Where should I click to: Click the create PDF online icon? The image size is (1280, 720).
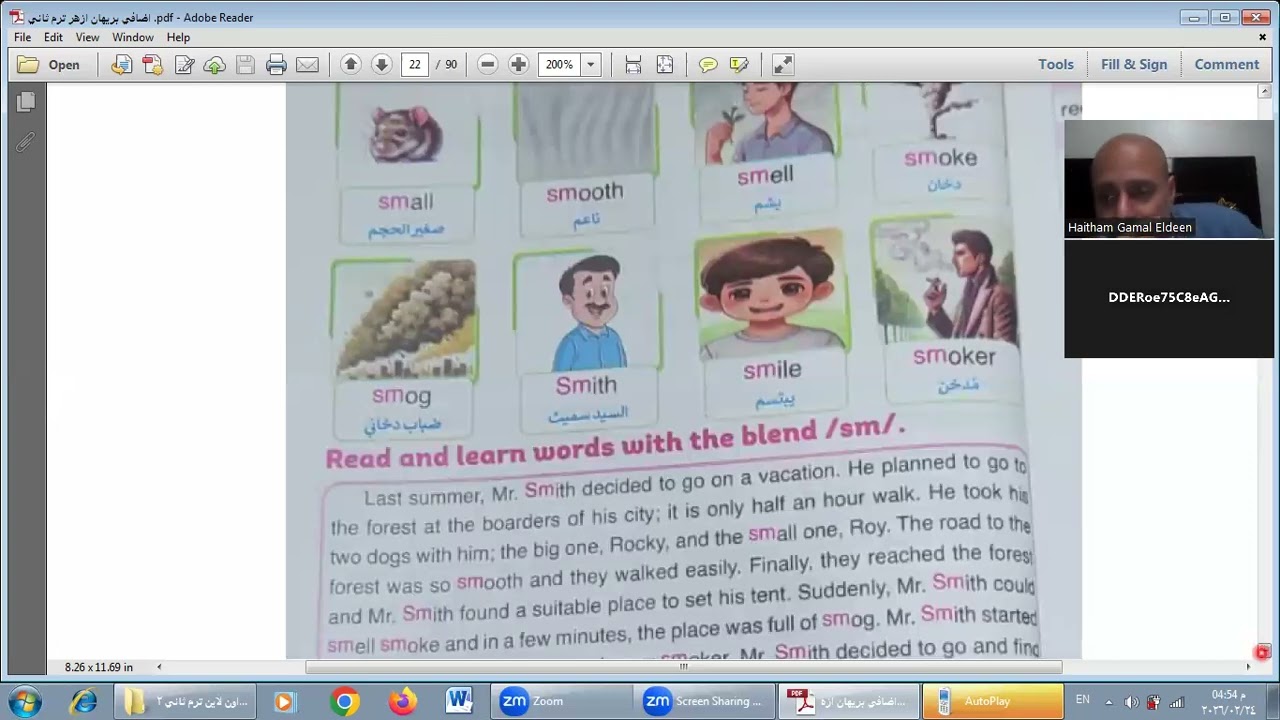point(152,65)
